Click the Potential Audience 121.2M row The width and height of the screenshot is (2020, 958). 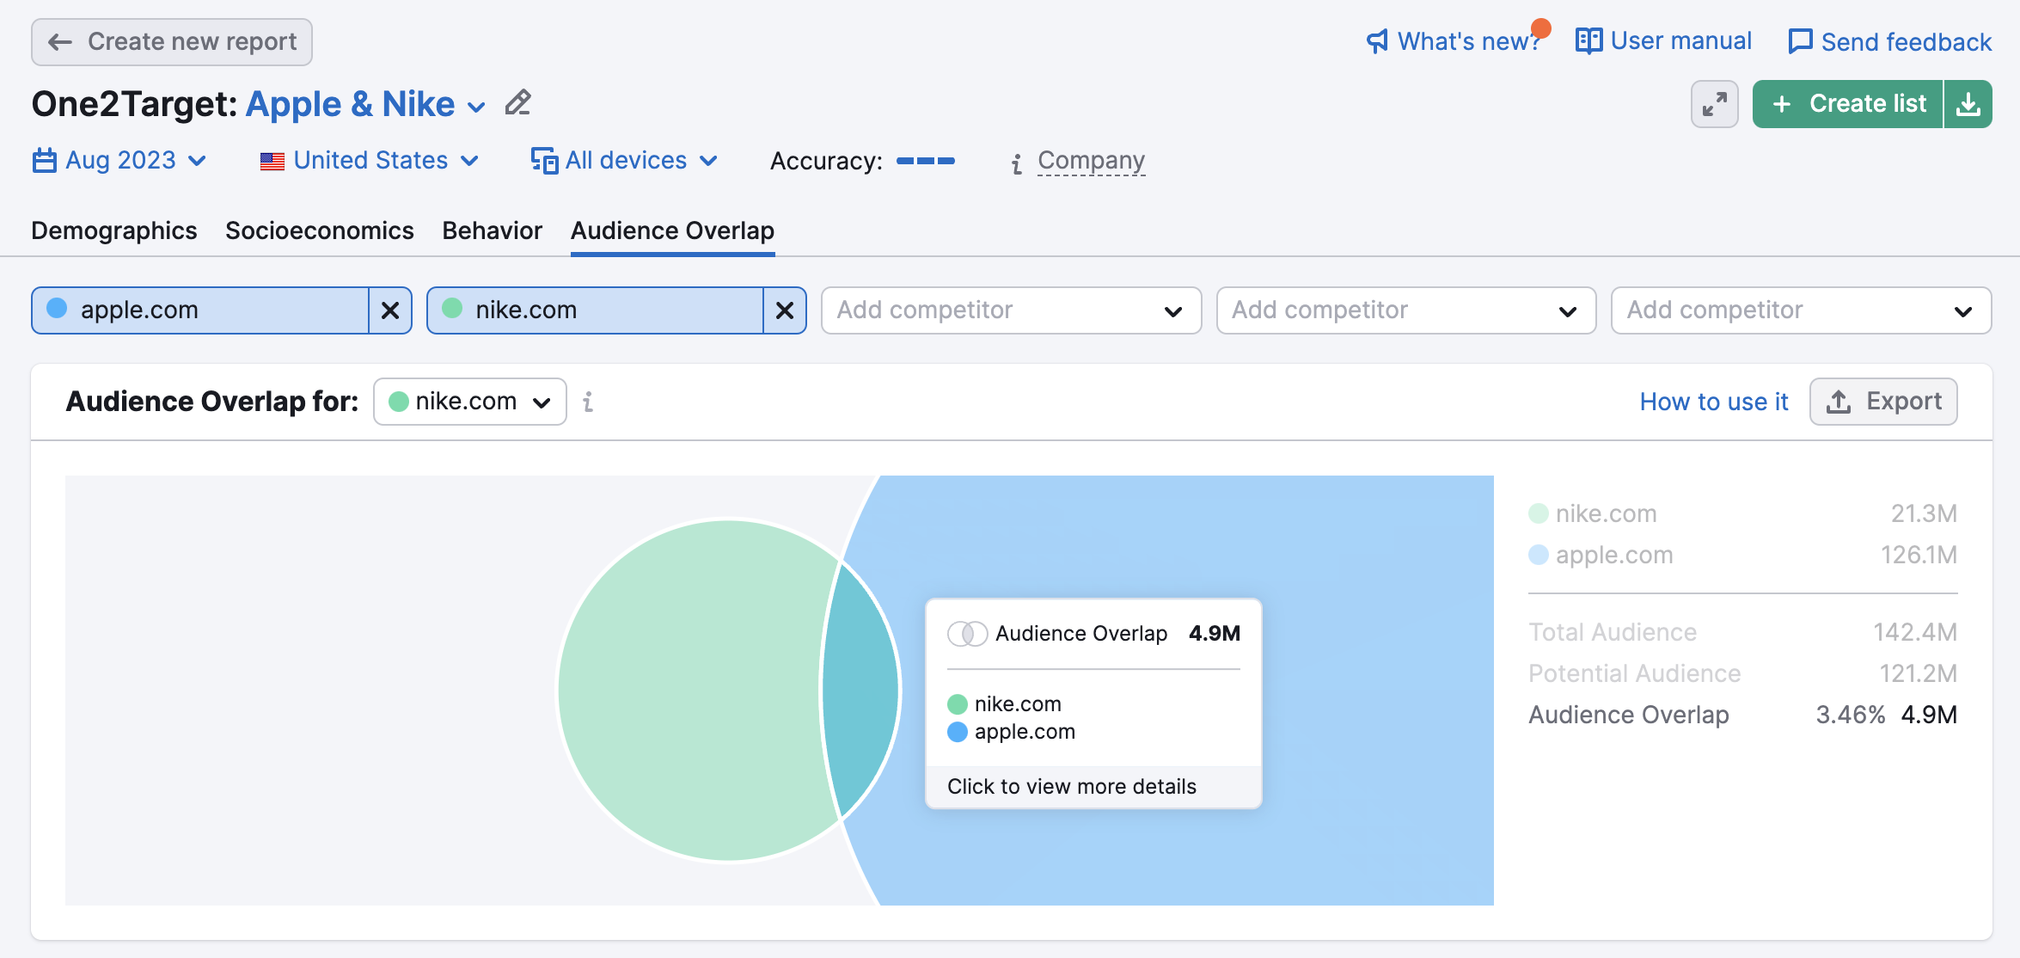1742,673
